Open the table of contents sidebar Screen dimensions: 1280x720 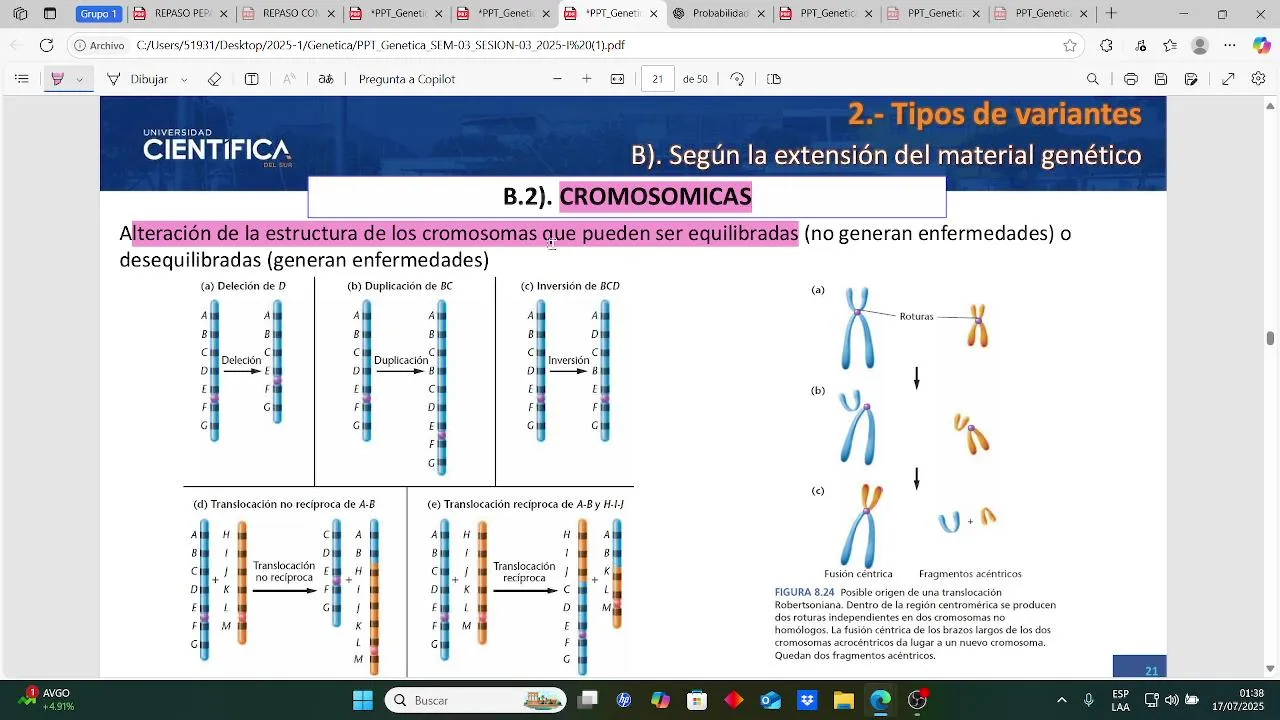(x=22, y=79)
